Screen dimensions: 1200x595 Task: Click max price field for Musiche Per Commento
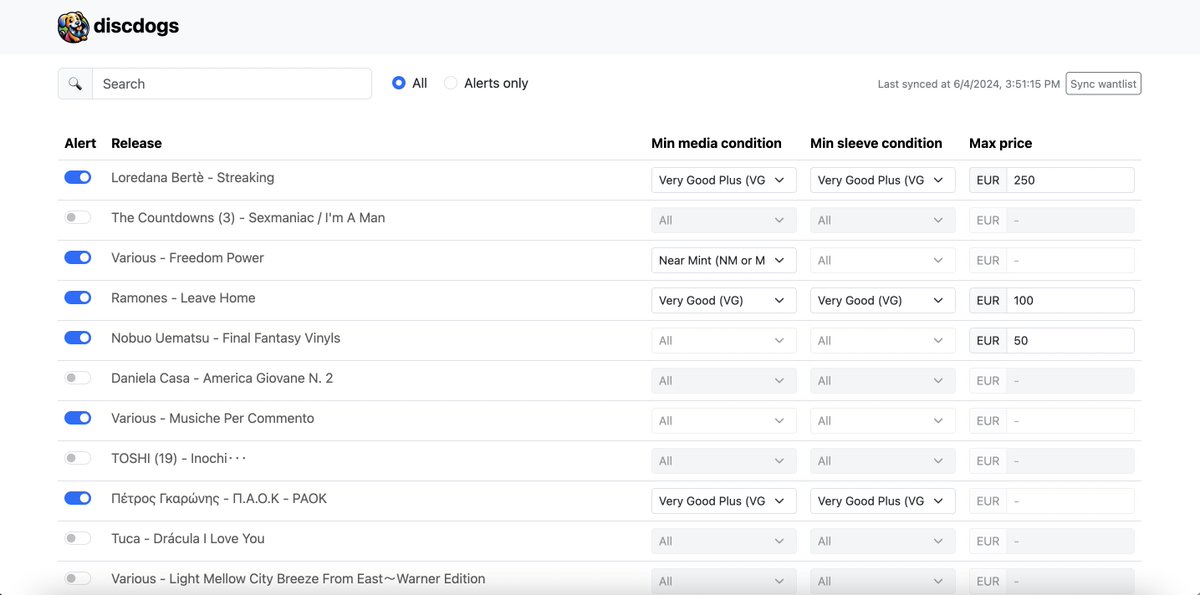(x=1070, y=421)
